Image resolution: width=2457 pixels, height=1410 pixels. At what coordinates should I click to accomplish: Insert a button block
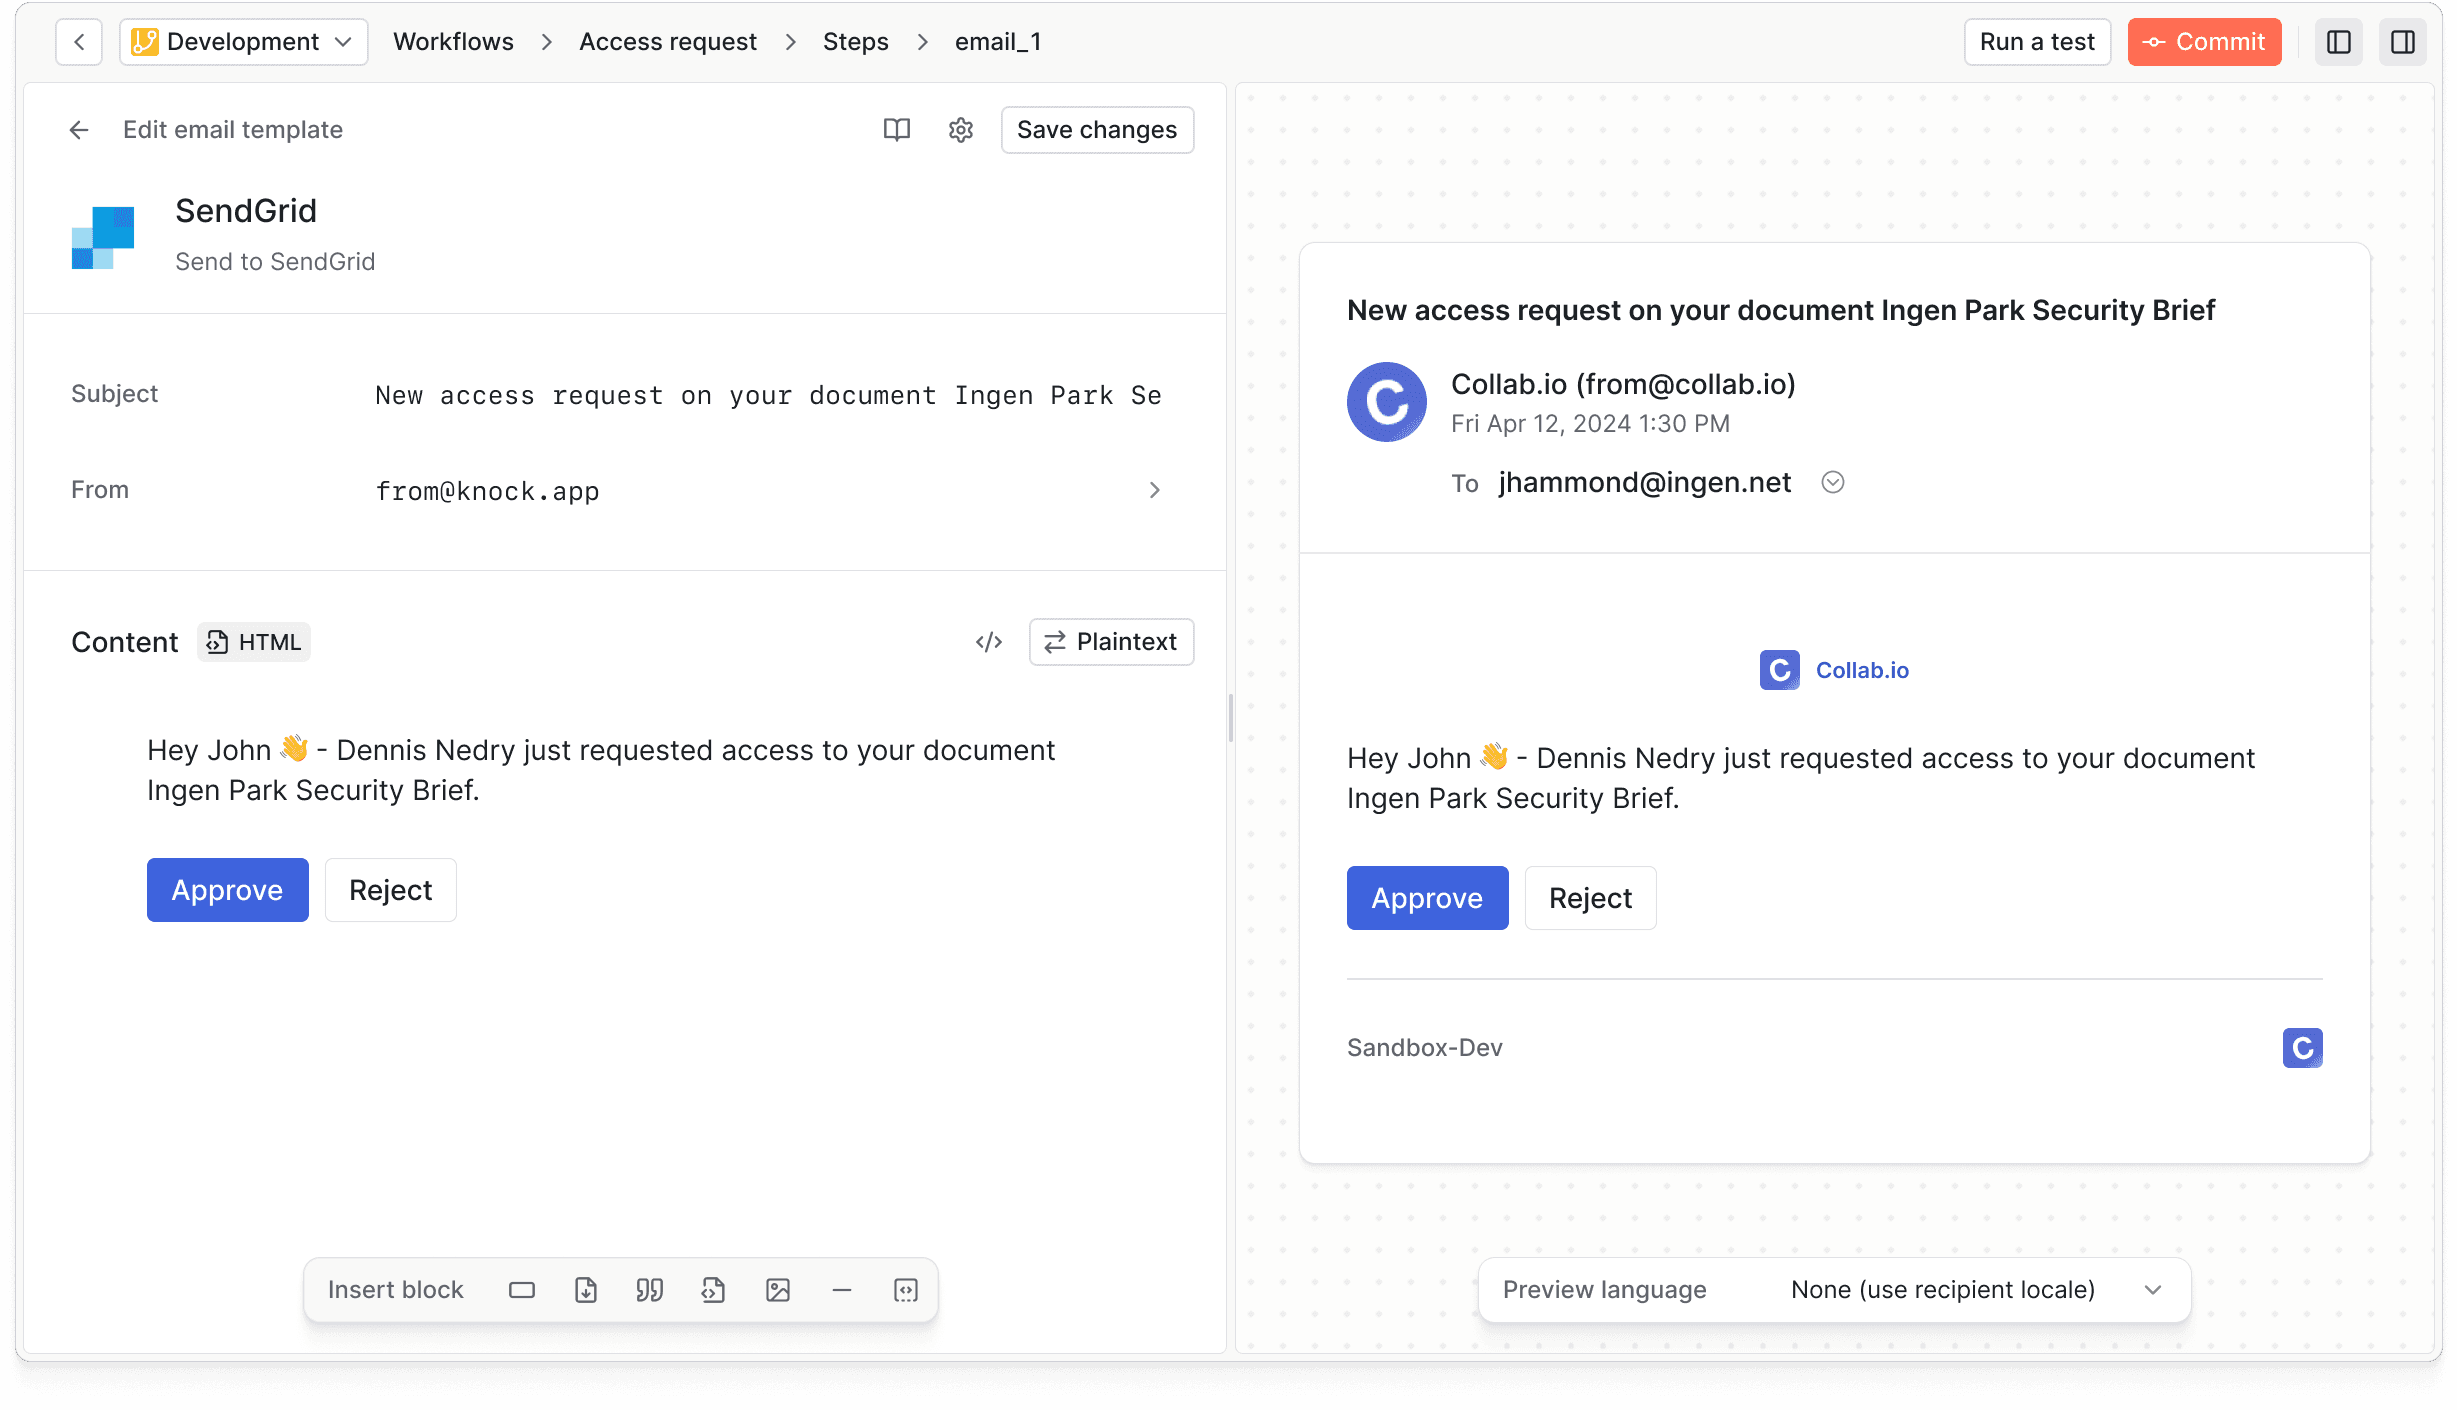[x=522, y=1290]
